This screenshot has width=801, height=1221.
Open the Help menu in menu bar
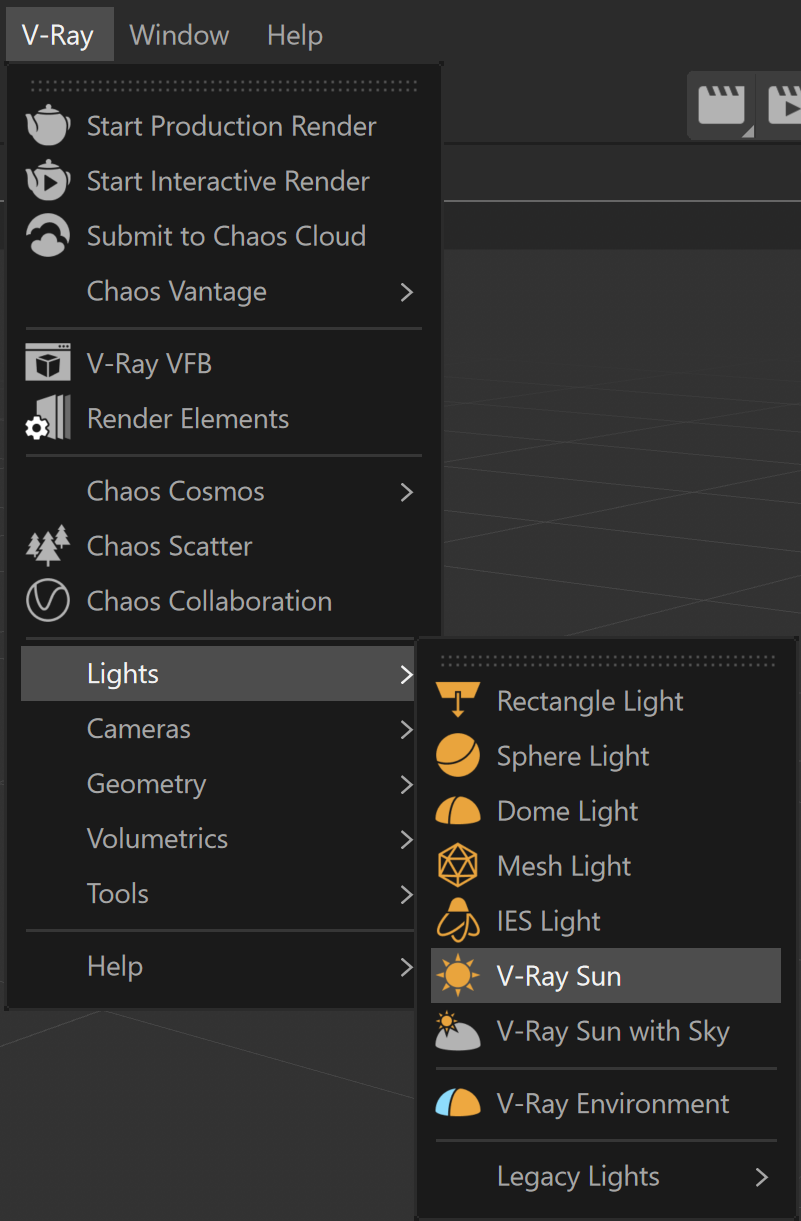click(x=295, y=35)
